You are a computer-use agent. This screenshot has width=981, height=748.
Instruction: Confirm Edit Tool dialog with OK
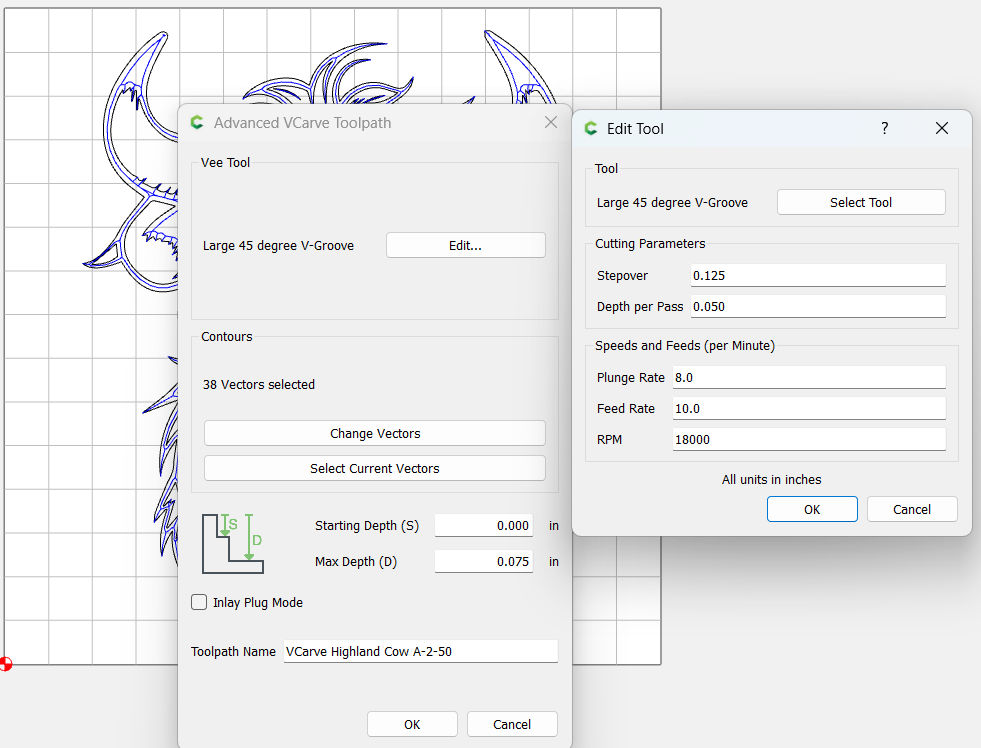tap(812, 509)
